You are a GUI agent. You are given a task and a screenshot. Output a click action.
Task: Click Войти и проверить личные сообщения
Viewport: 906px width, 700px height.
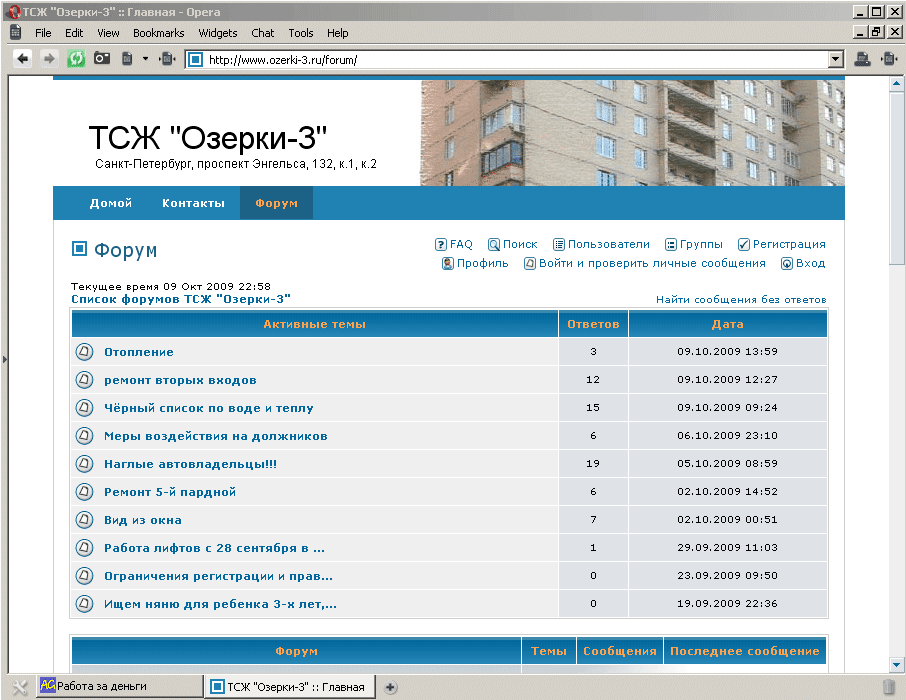(x=645, y=264)
